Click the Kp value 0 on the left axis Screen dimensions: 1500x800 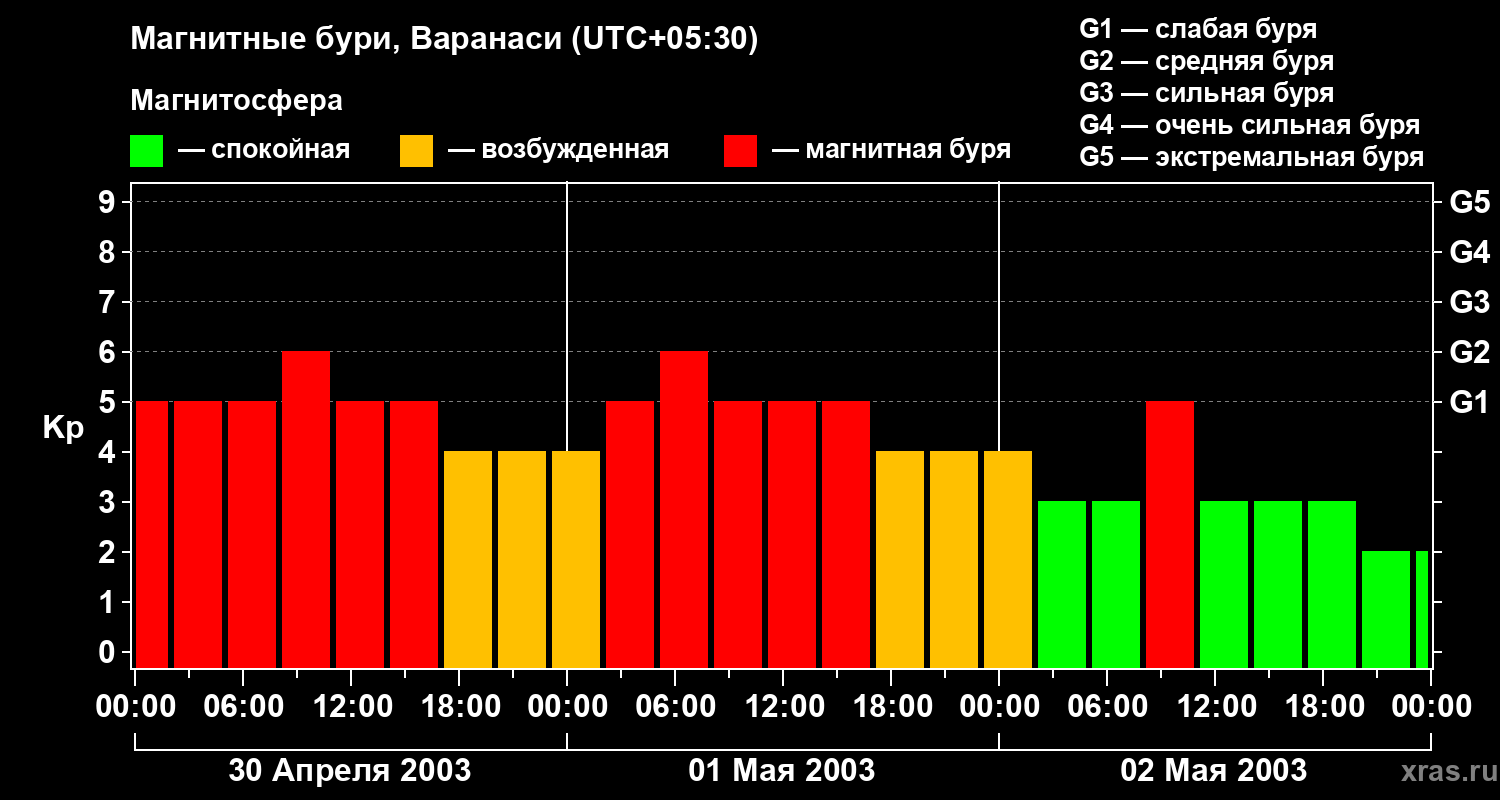[109, 652]
